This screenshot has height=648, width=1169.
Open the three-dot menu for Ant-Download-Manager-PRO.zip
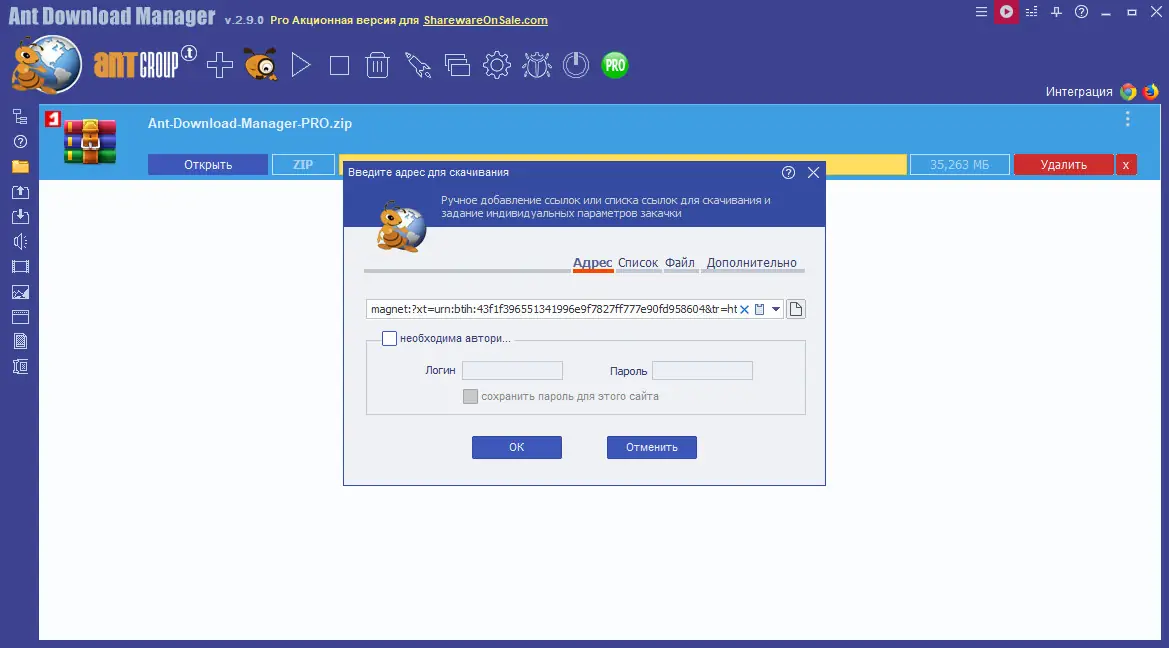pyautogui.click(x=1127, y=118)
